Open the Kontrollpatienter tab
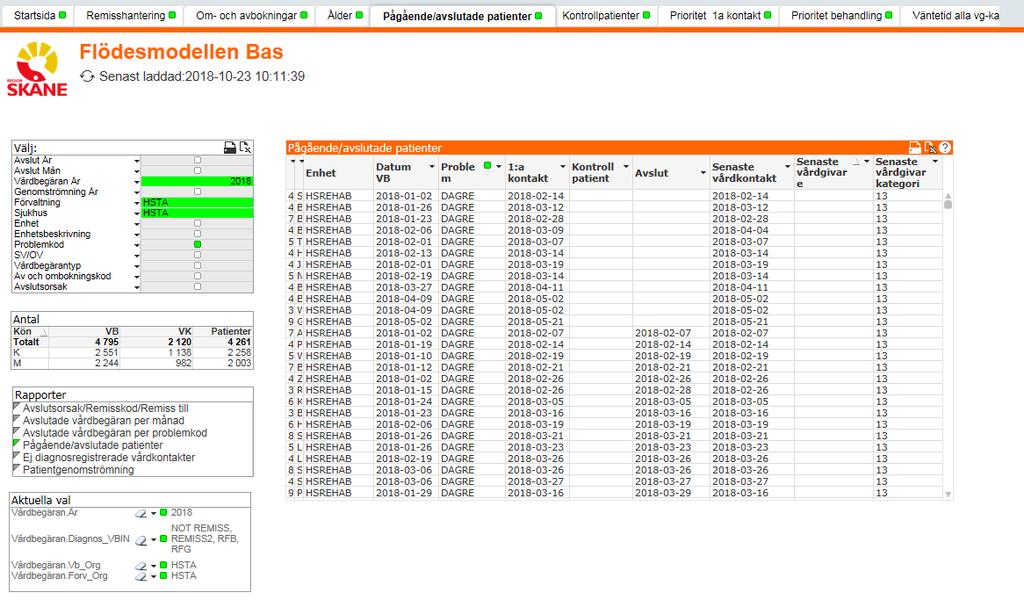 click(x=605, y=15)
